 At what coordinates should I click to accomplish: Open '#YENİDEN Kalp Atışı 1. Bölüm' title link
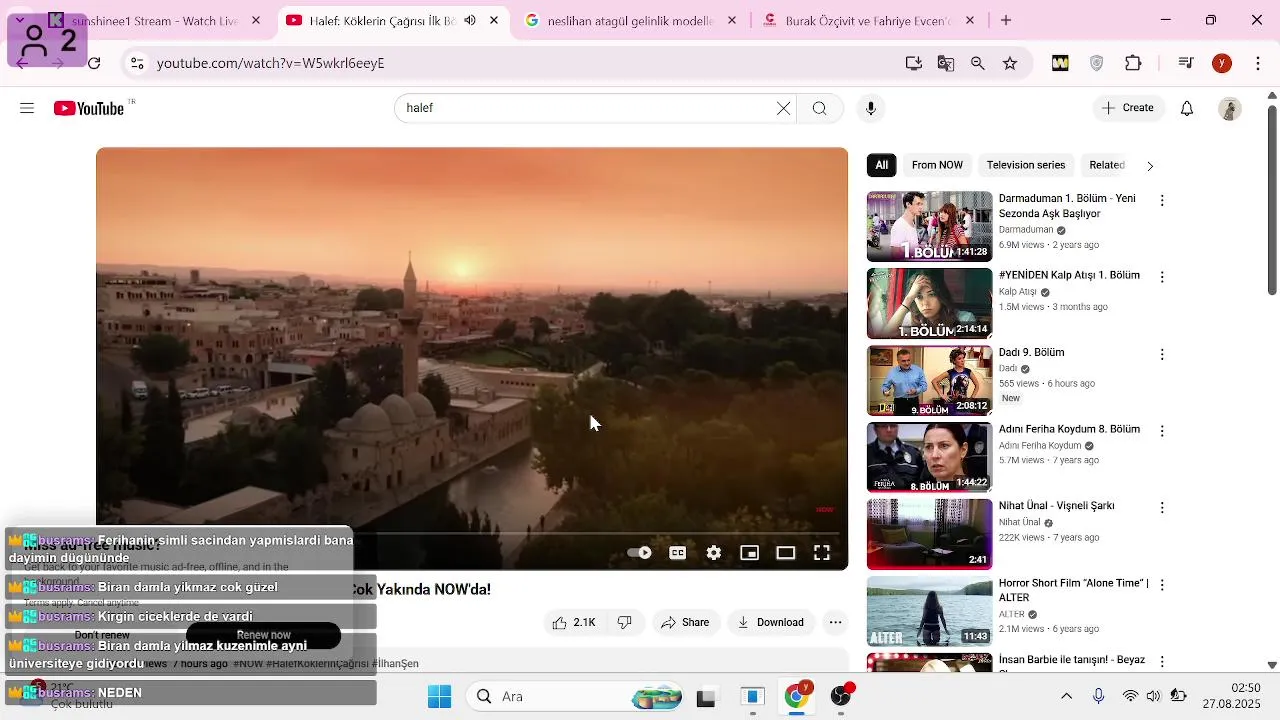[x=1069, y=275]
